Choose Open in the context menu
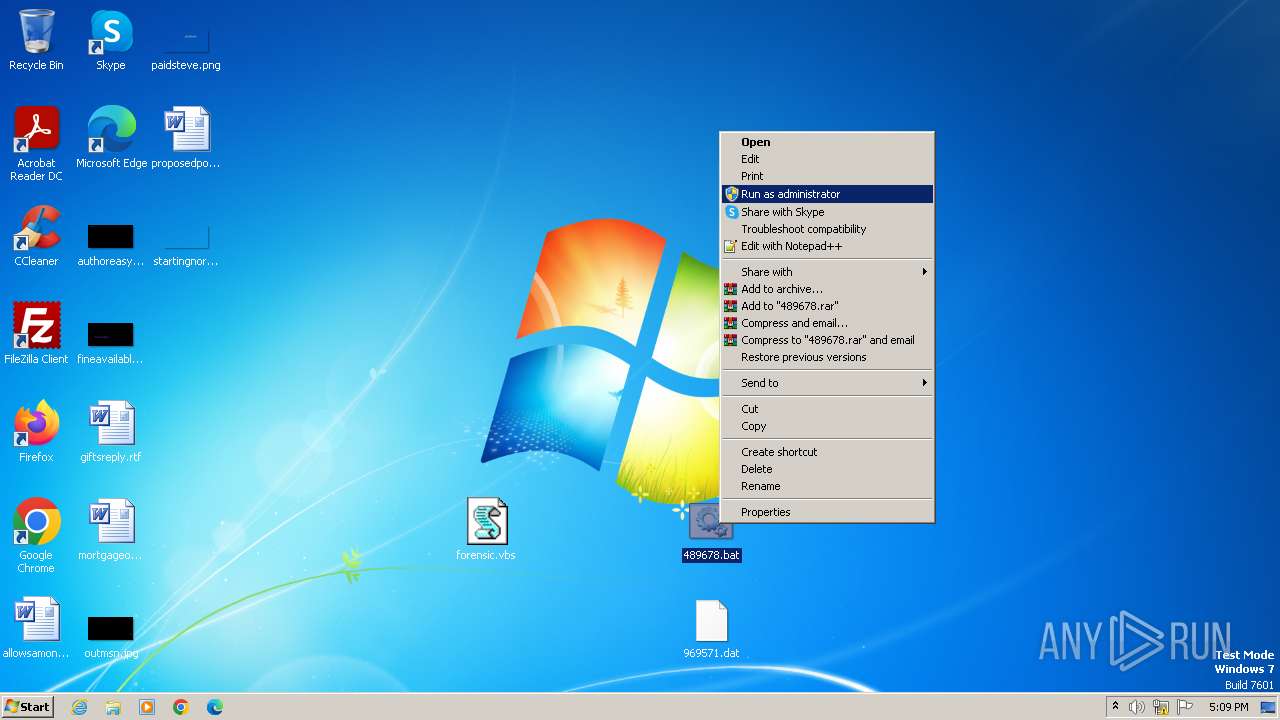 827,142
